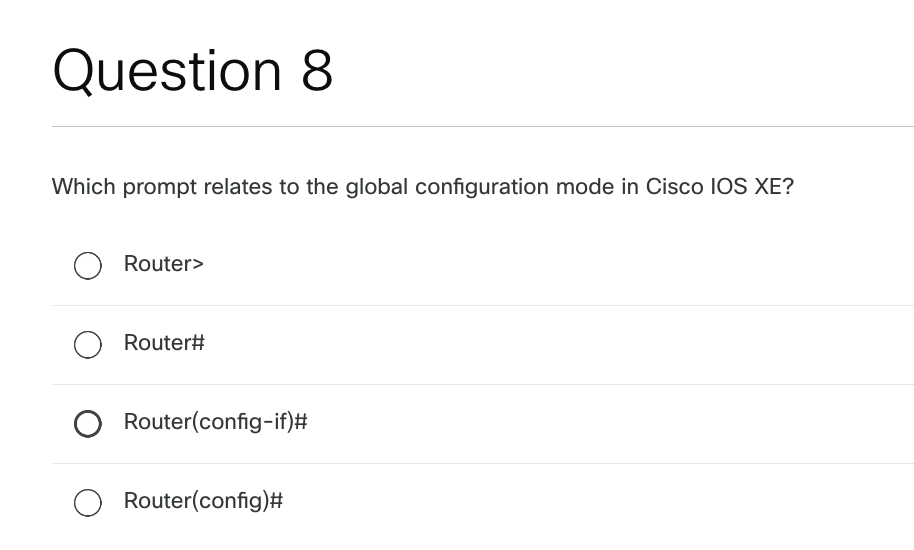
Task: Click the 'Question 8' heading
Action: click(x=193, y=72)
